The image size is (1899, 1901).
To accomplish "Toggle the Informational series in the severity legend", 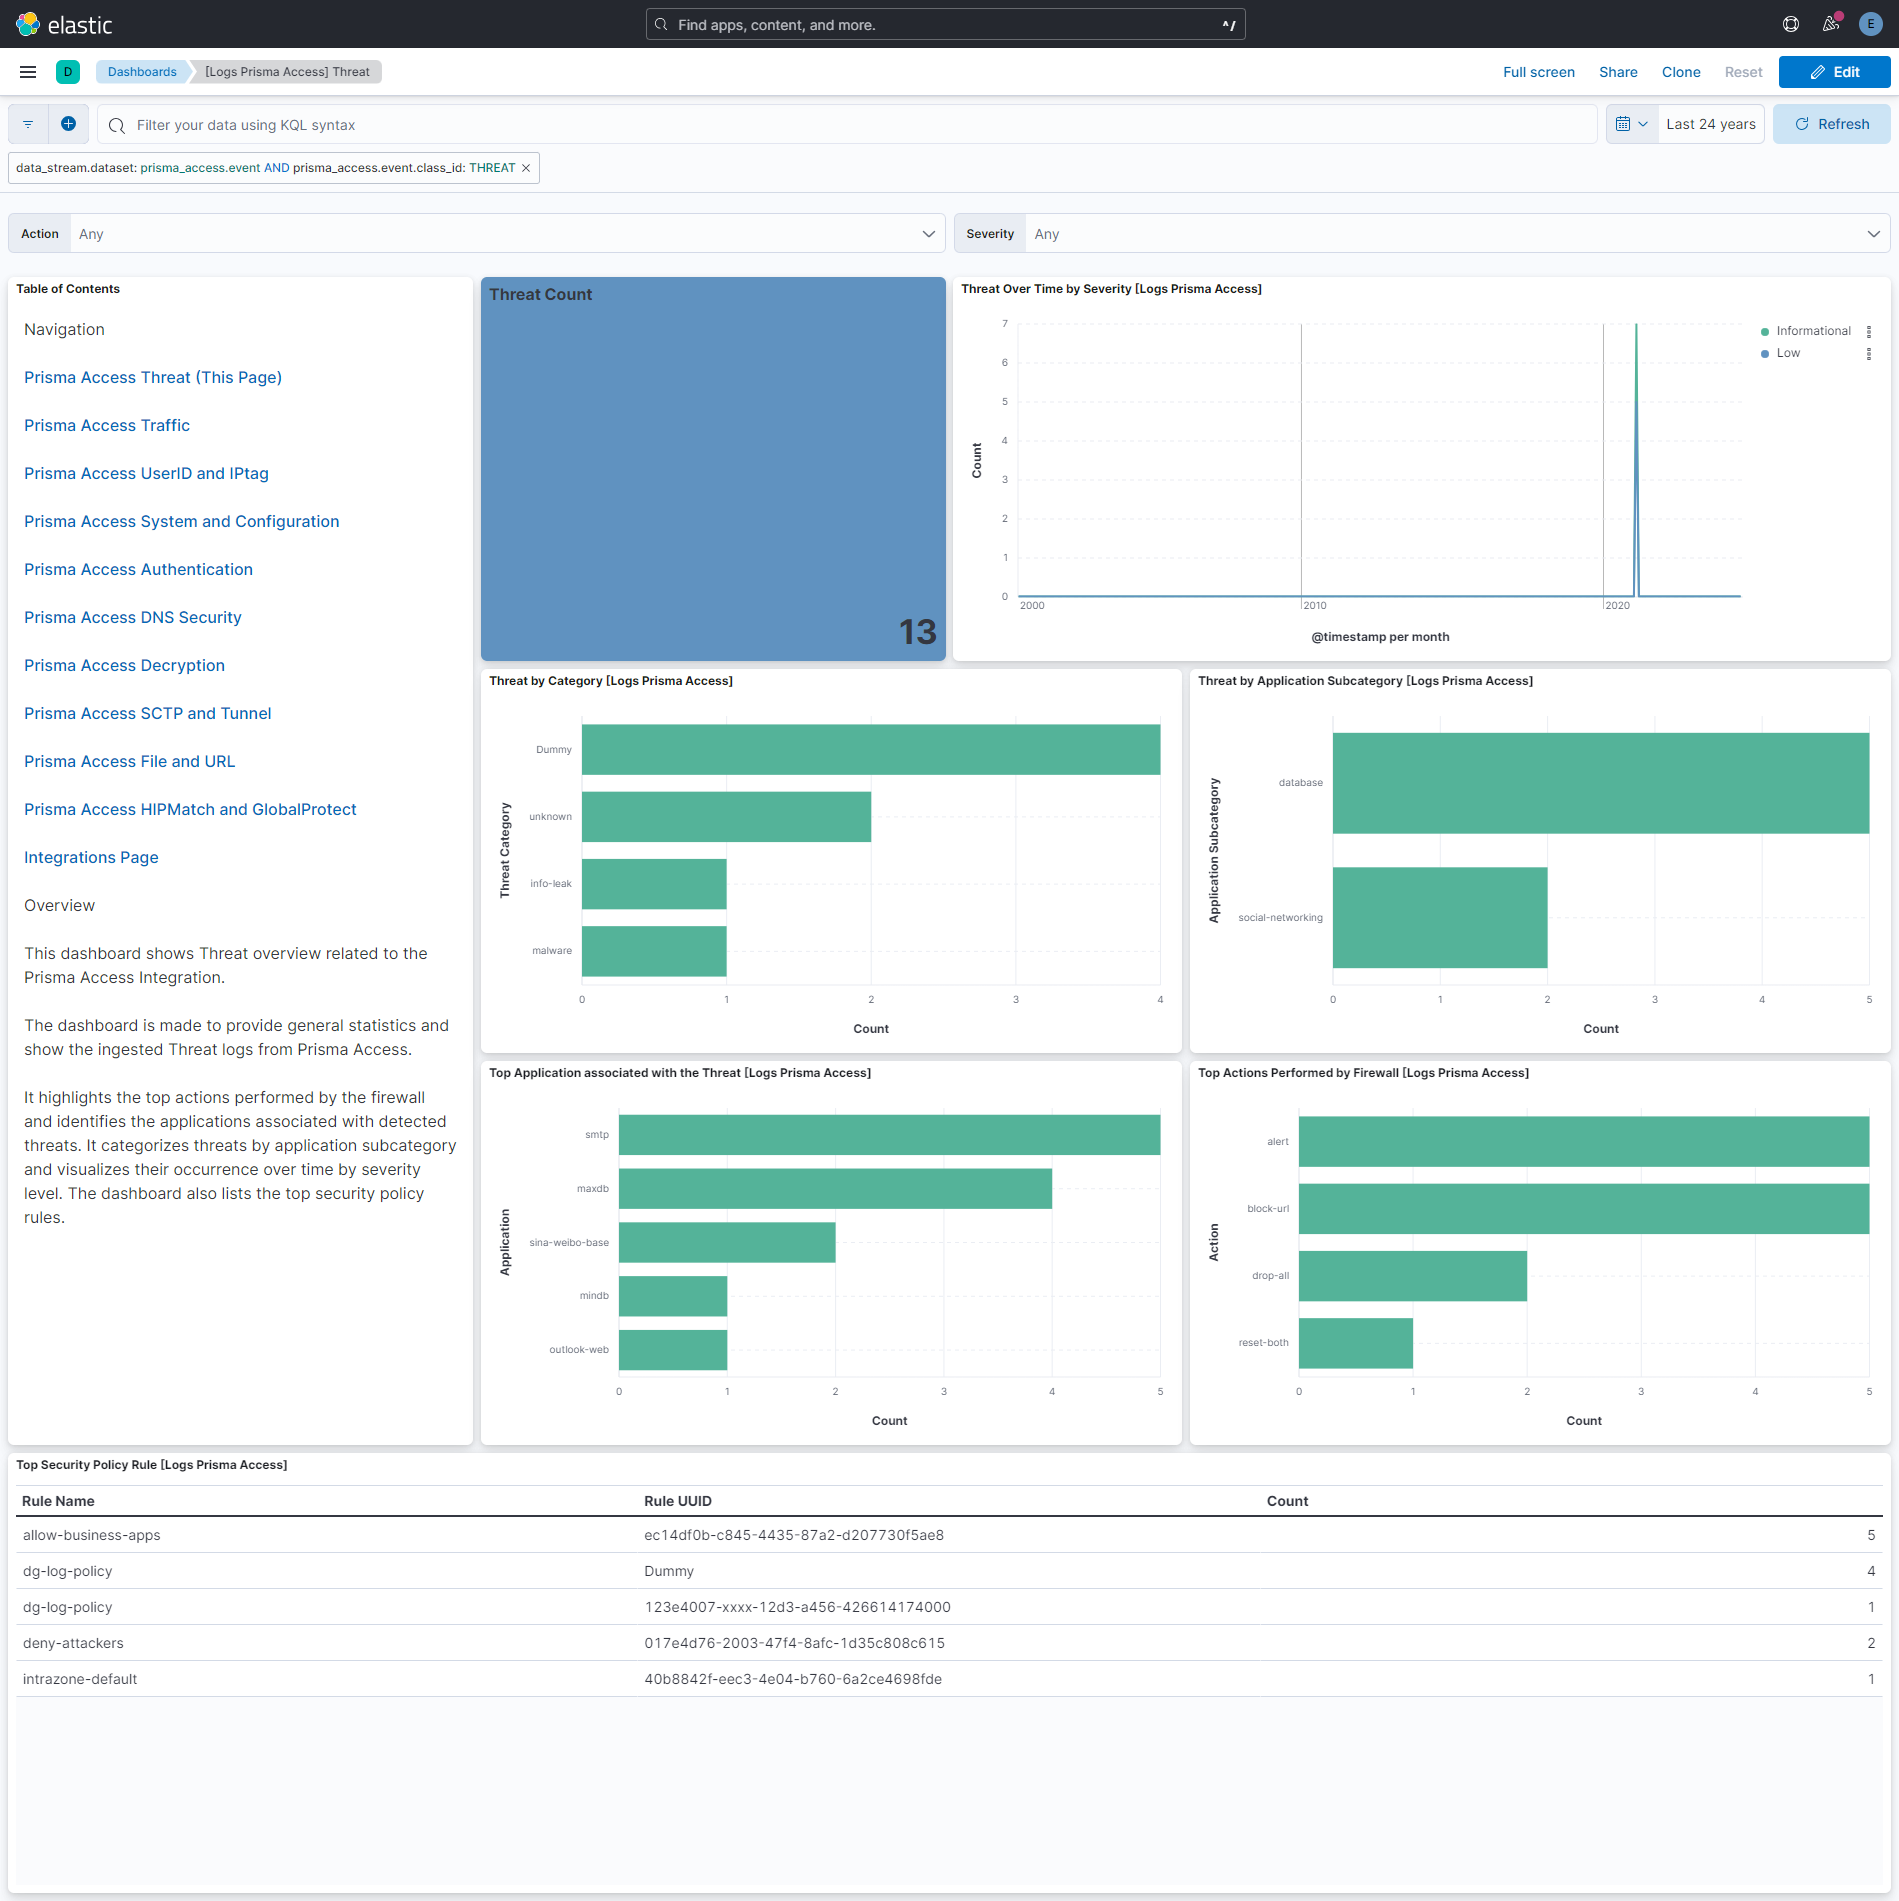I will 1811,330.
